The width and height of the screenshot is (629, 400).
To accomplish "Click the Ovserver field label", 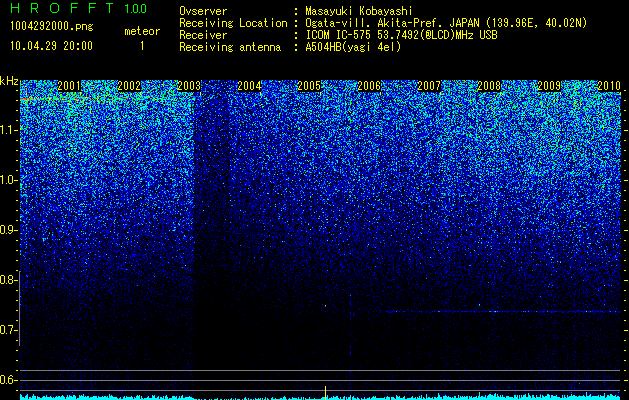I will (203, 11).
